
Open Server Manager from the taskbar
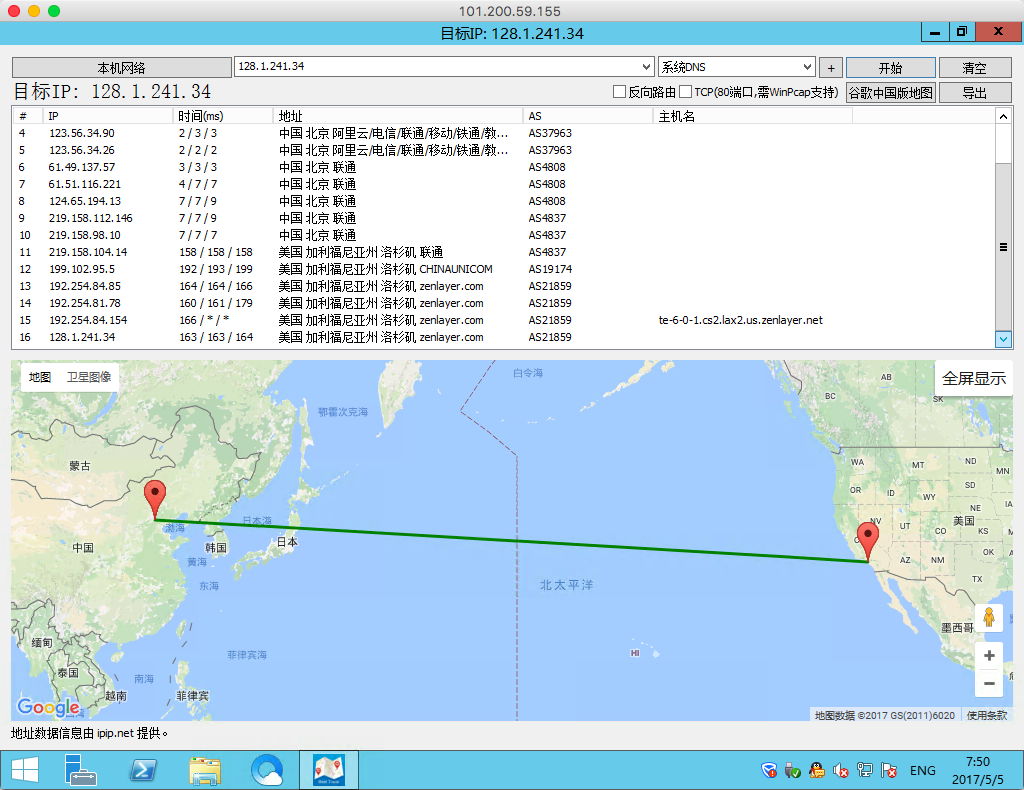(80, 771)
